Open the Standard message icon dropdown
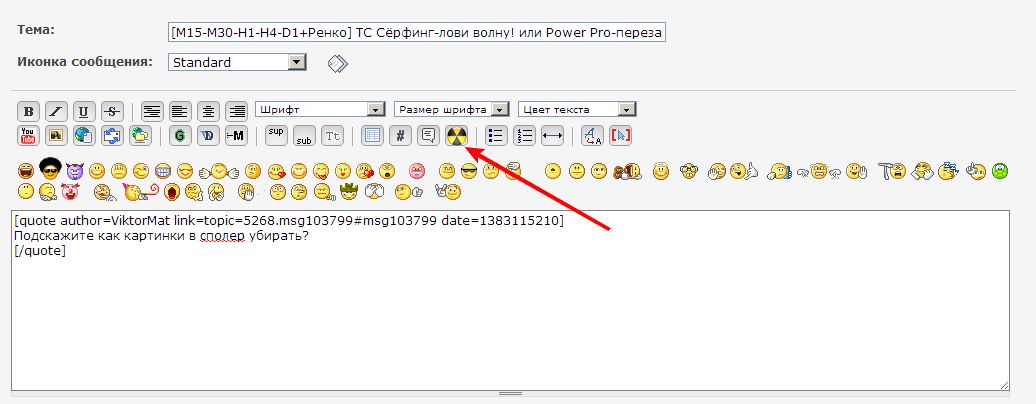1036x404 pixels. coord(237,63)
